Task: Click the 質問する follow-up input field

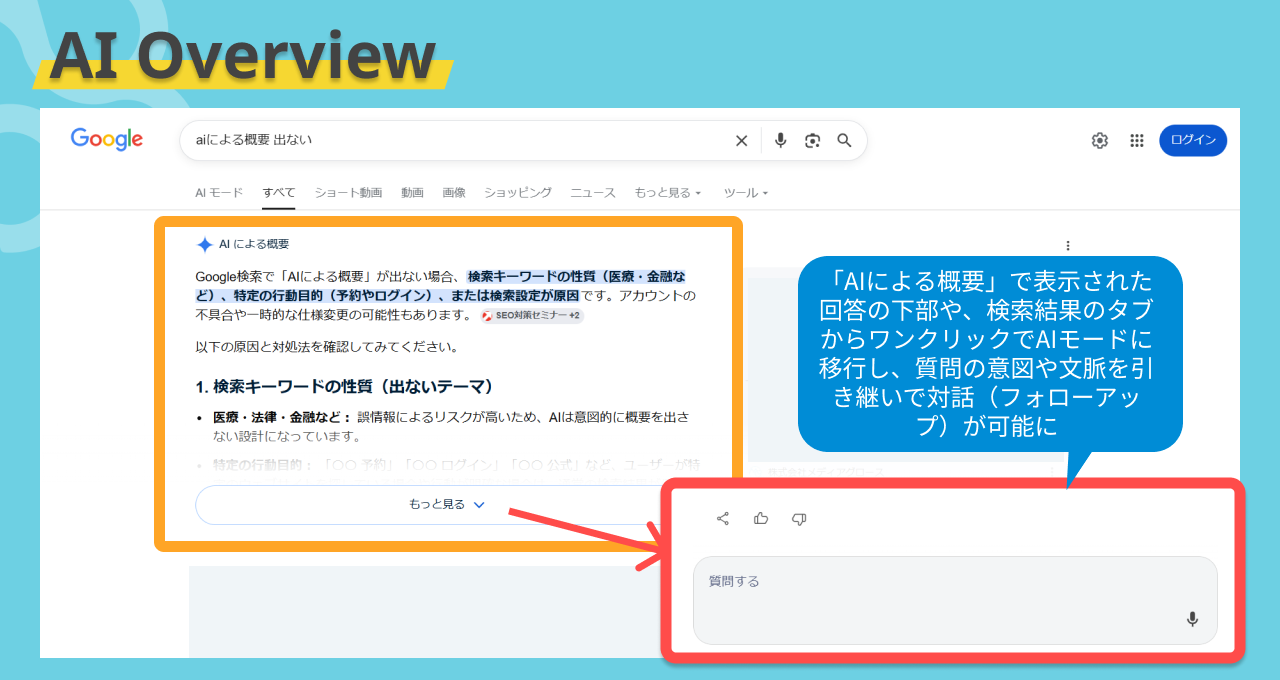Action: point(955,600)
